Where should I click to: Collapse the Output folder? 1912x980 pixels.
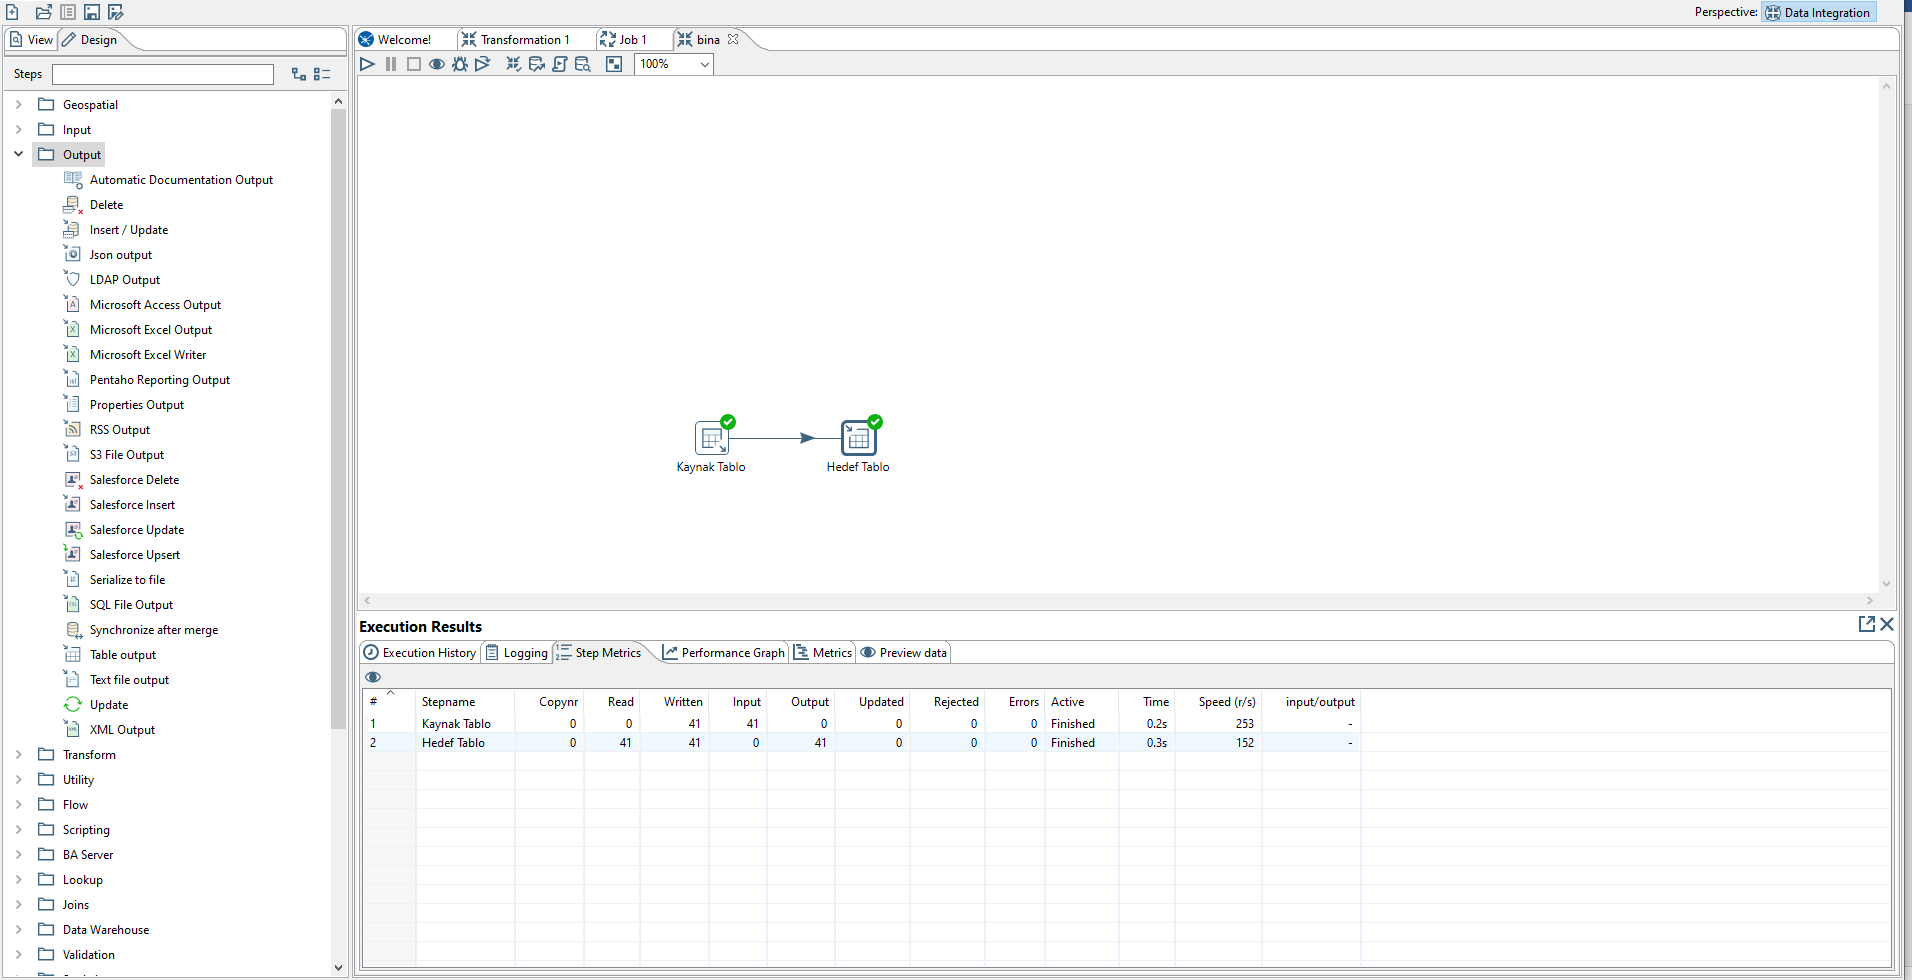click(18, 154)
